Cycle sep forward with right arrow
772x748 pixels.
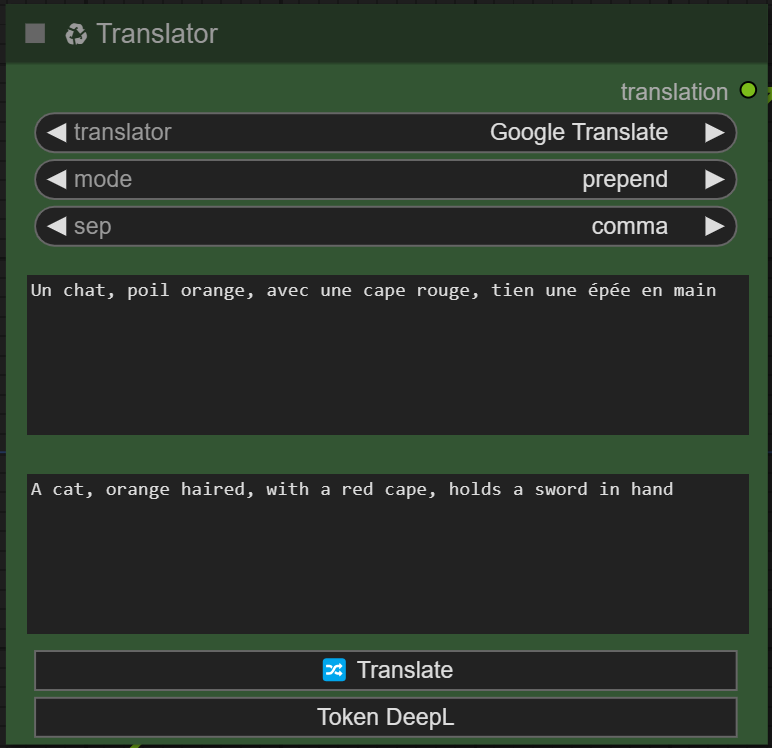coord(714,226)
